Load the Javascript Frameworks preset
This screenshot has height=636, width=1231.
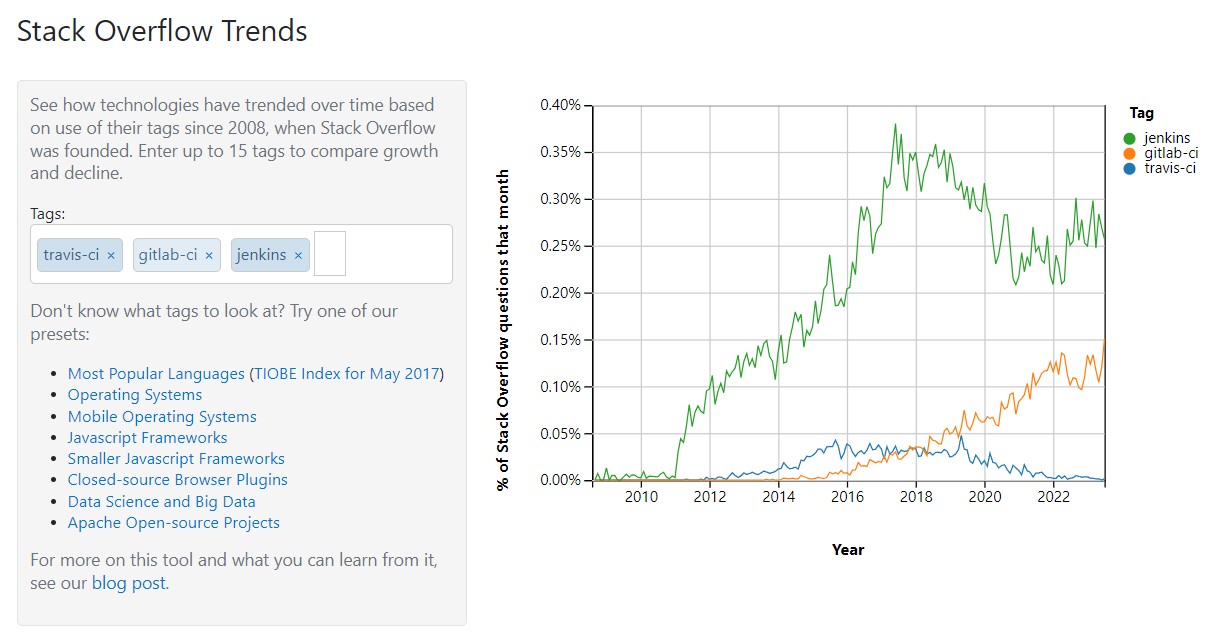point(148,438)
